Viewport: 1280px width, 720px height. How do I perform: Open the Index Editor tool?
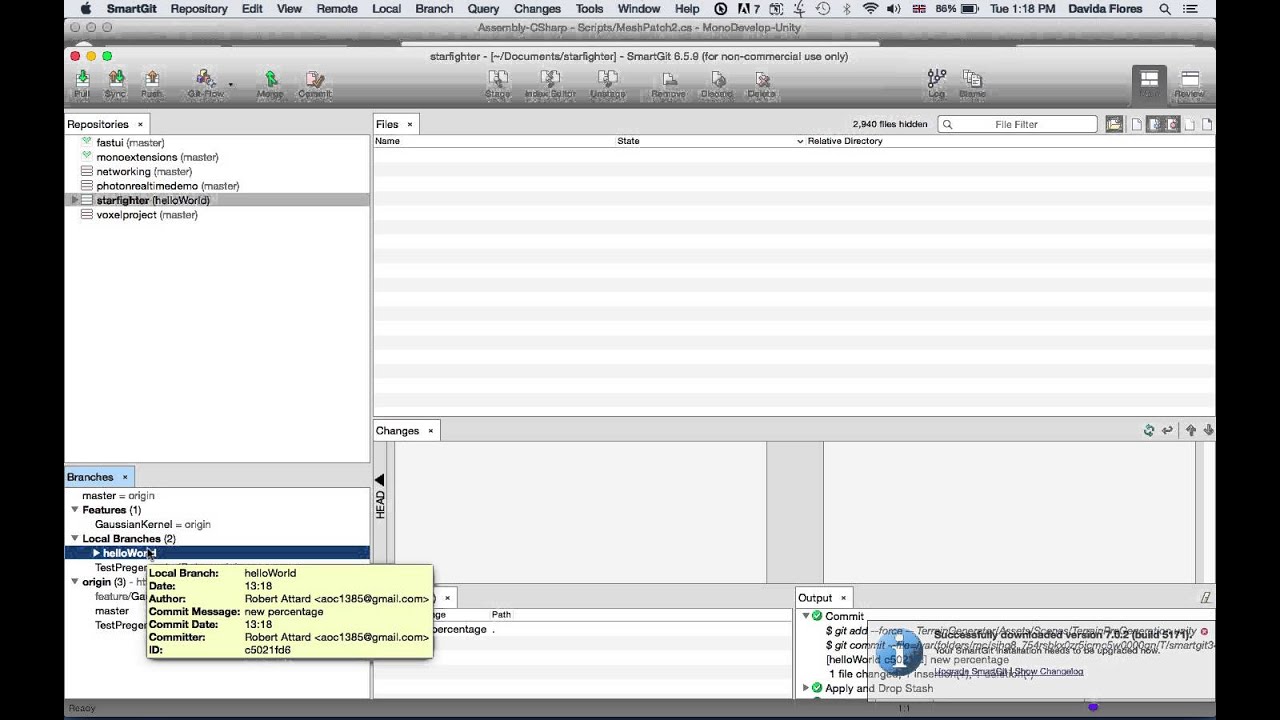pos(550,83)
